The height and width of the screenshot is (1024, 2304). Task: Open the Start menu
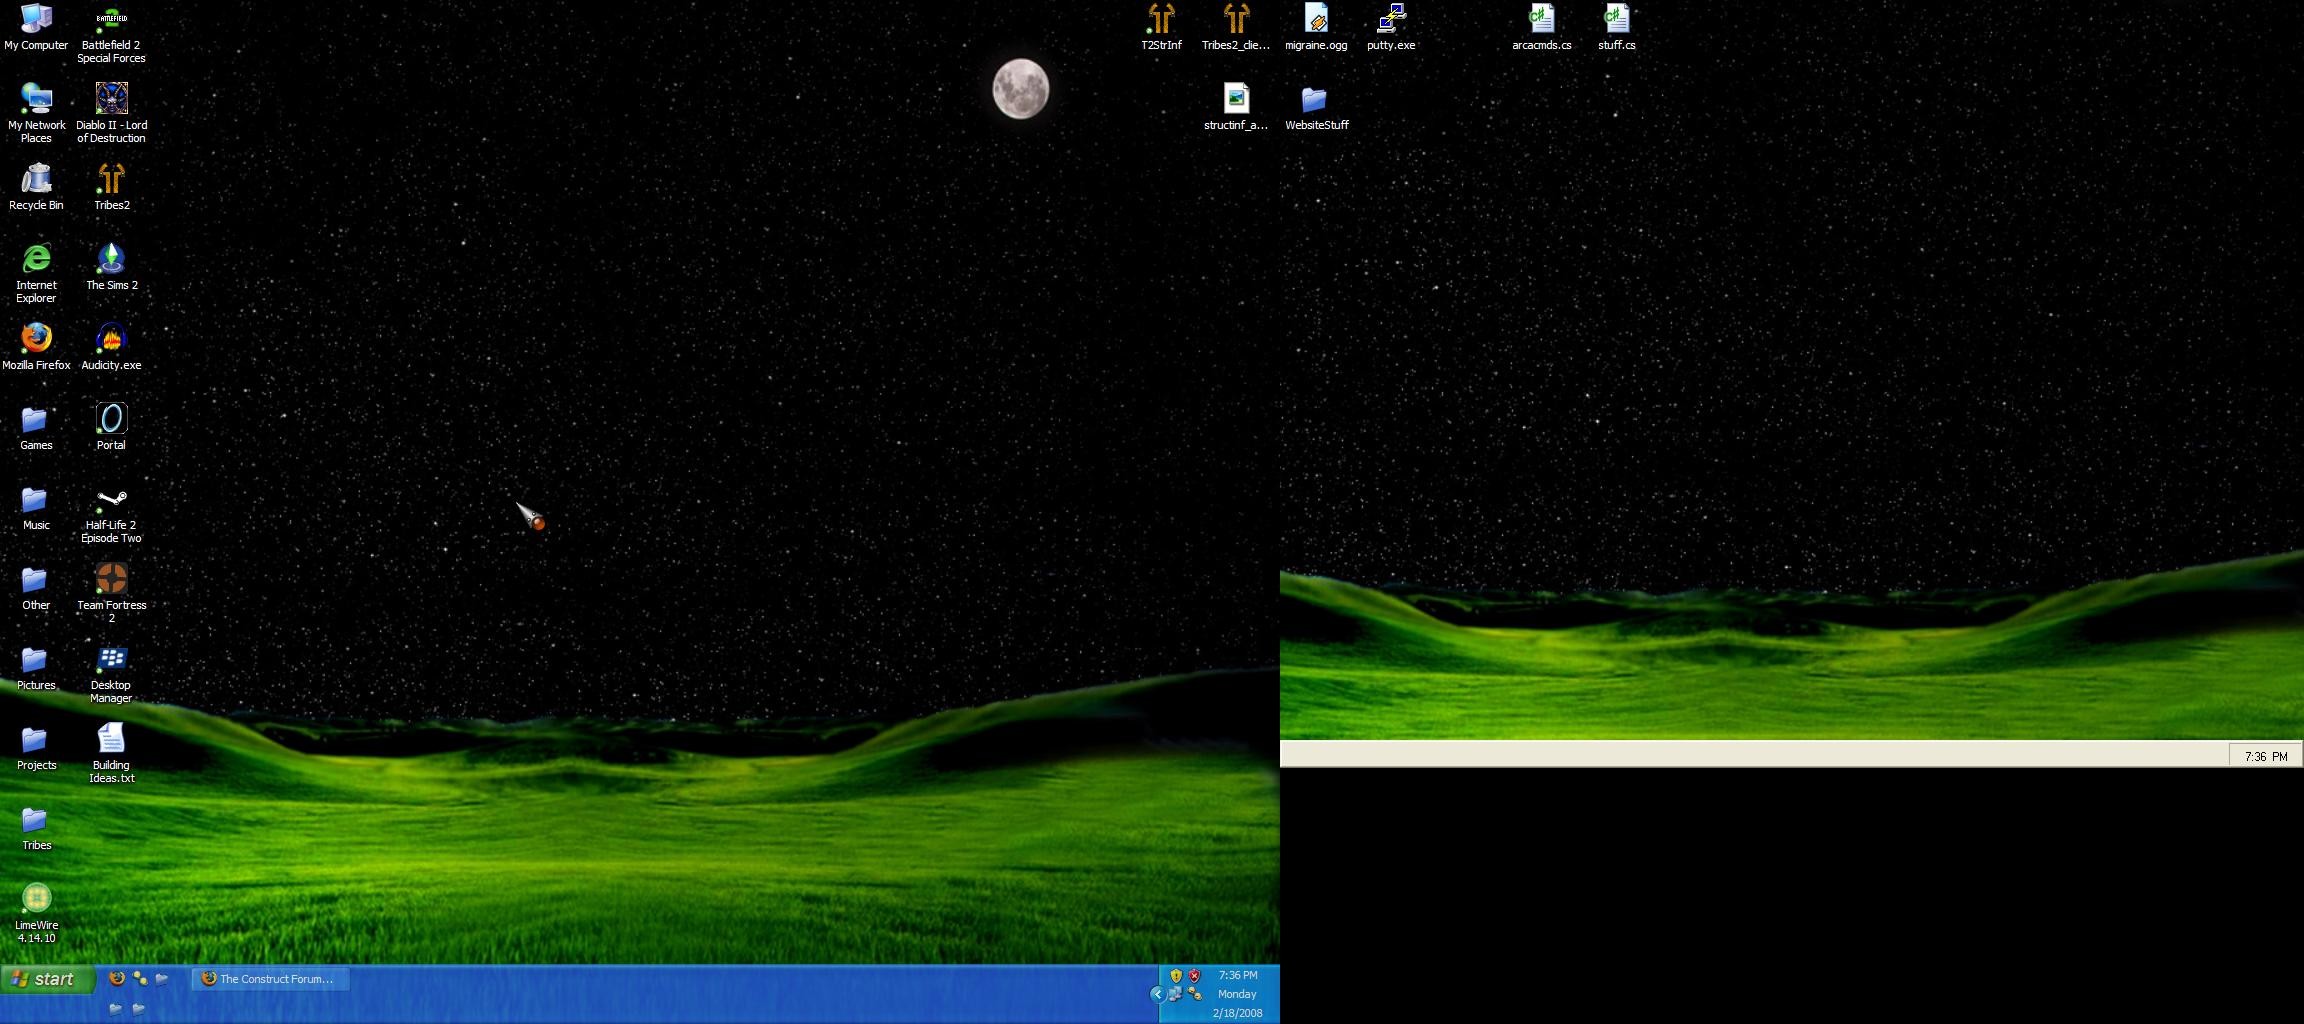47,979
